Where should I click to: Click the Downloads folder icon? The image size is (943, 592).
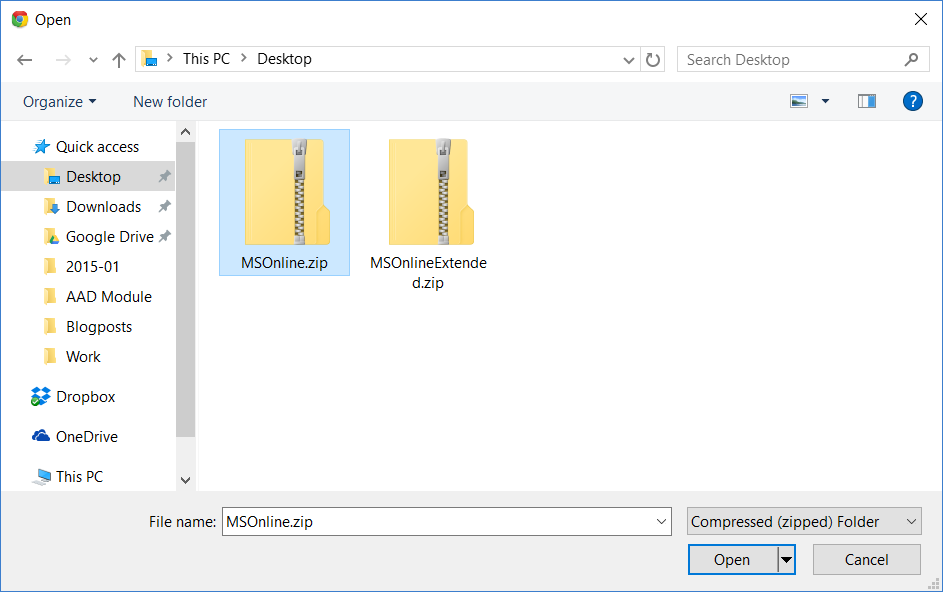51,206
